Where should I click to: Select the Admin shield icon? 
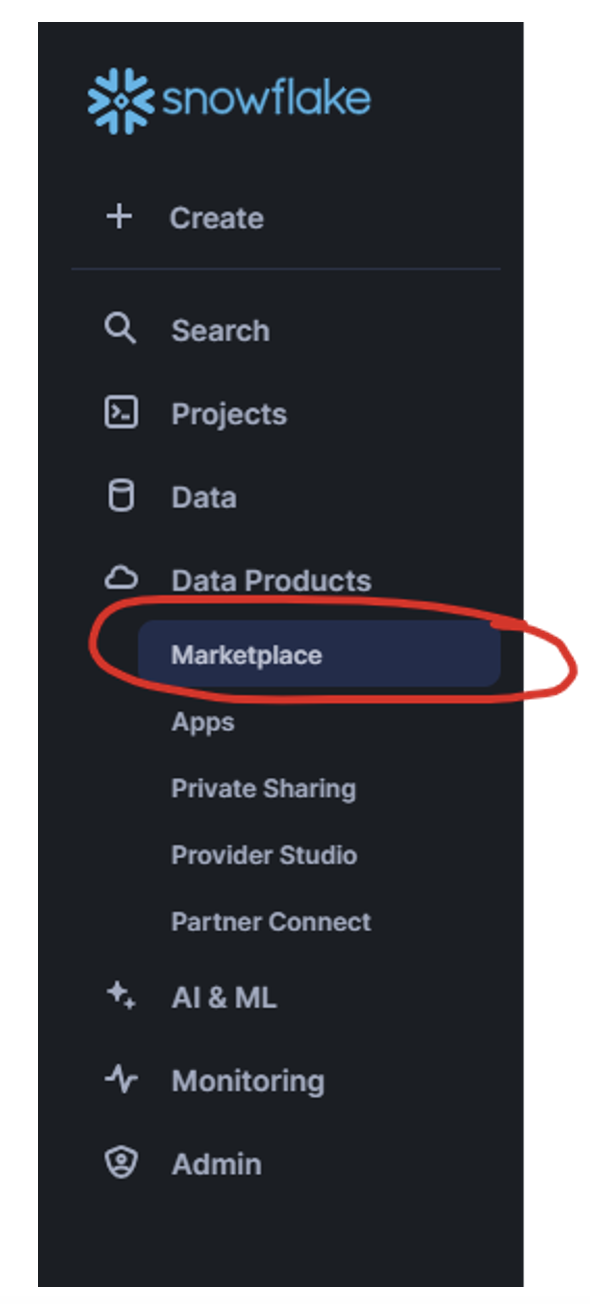pos(119,1163)
